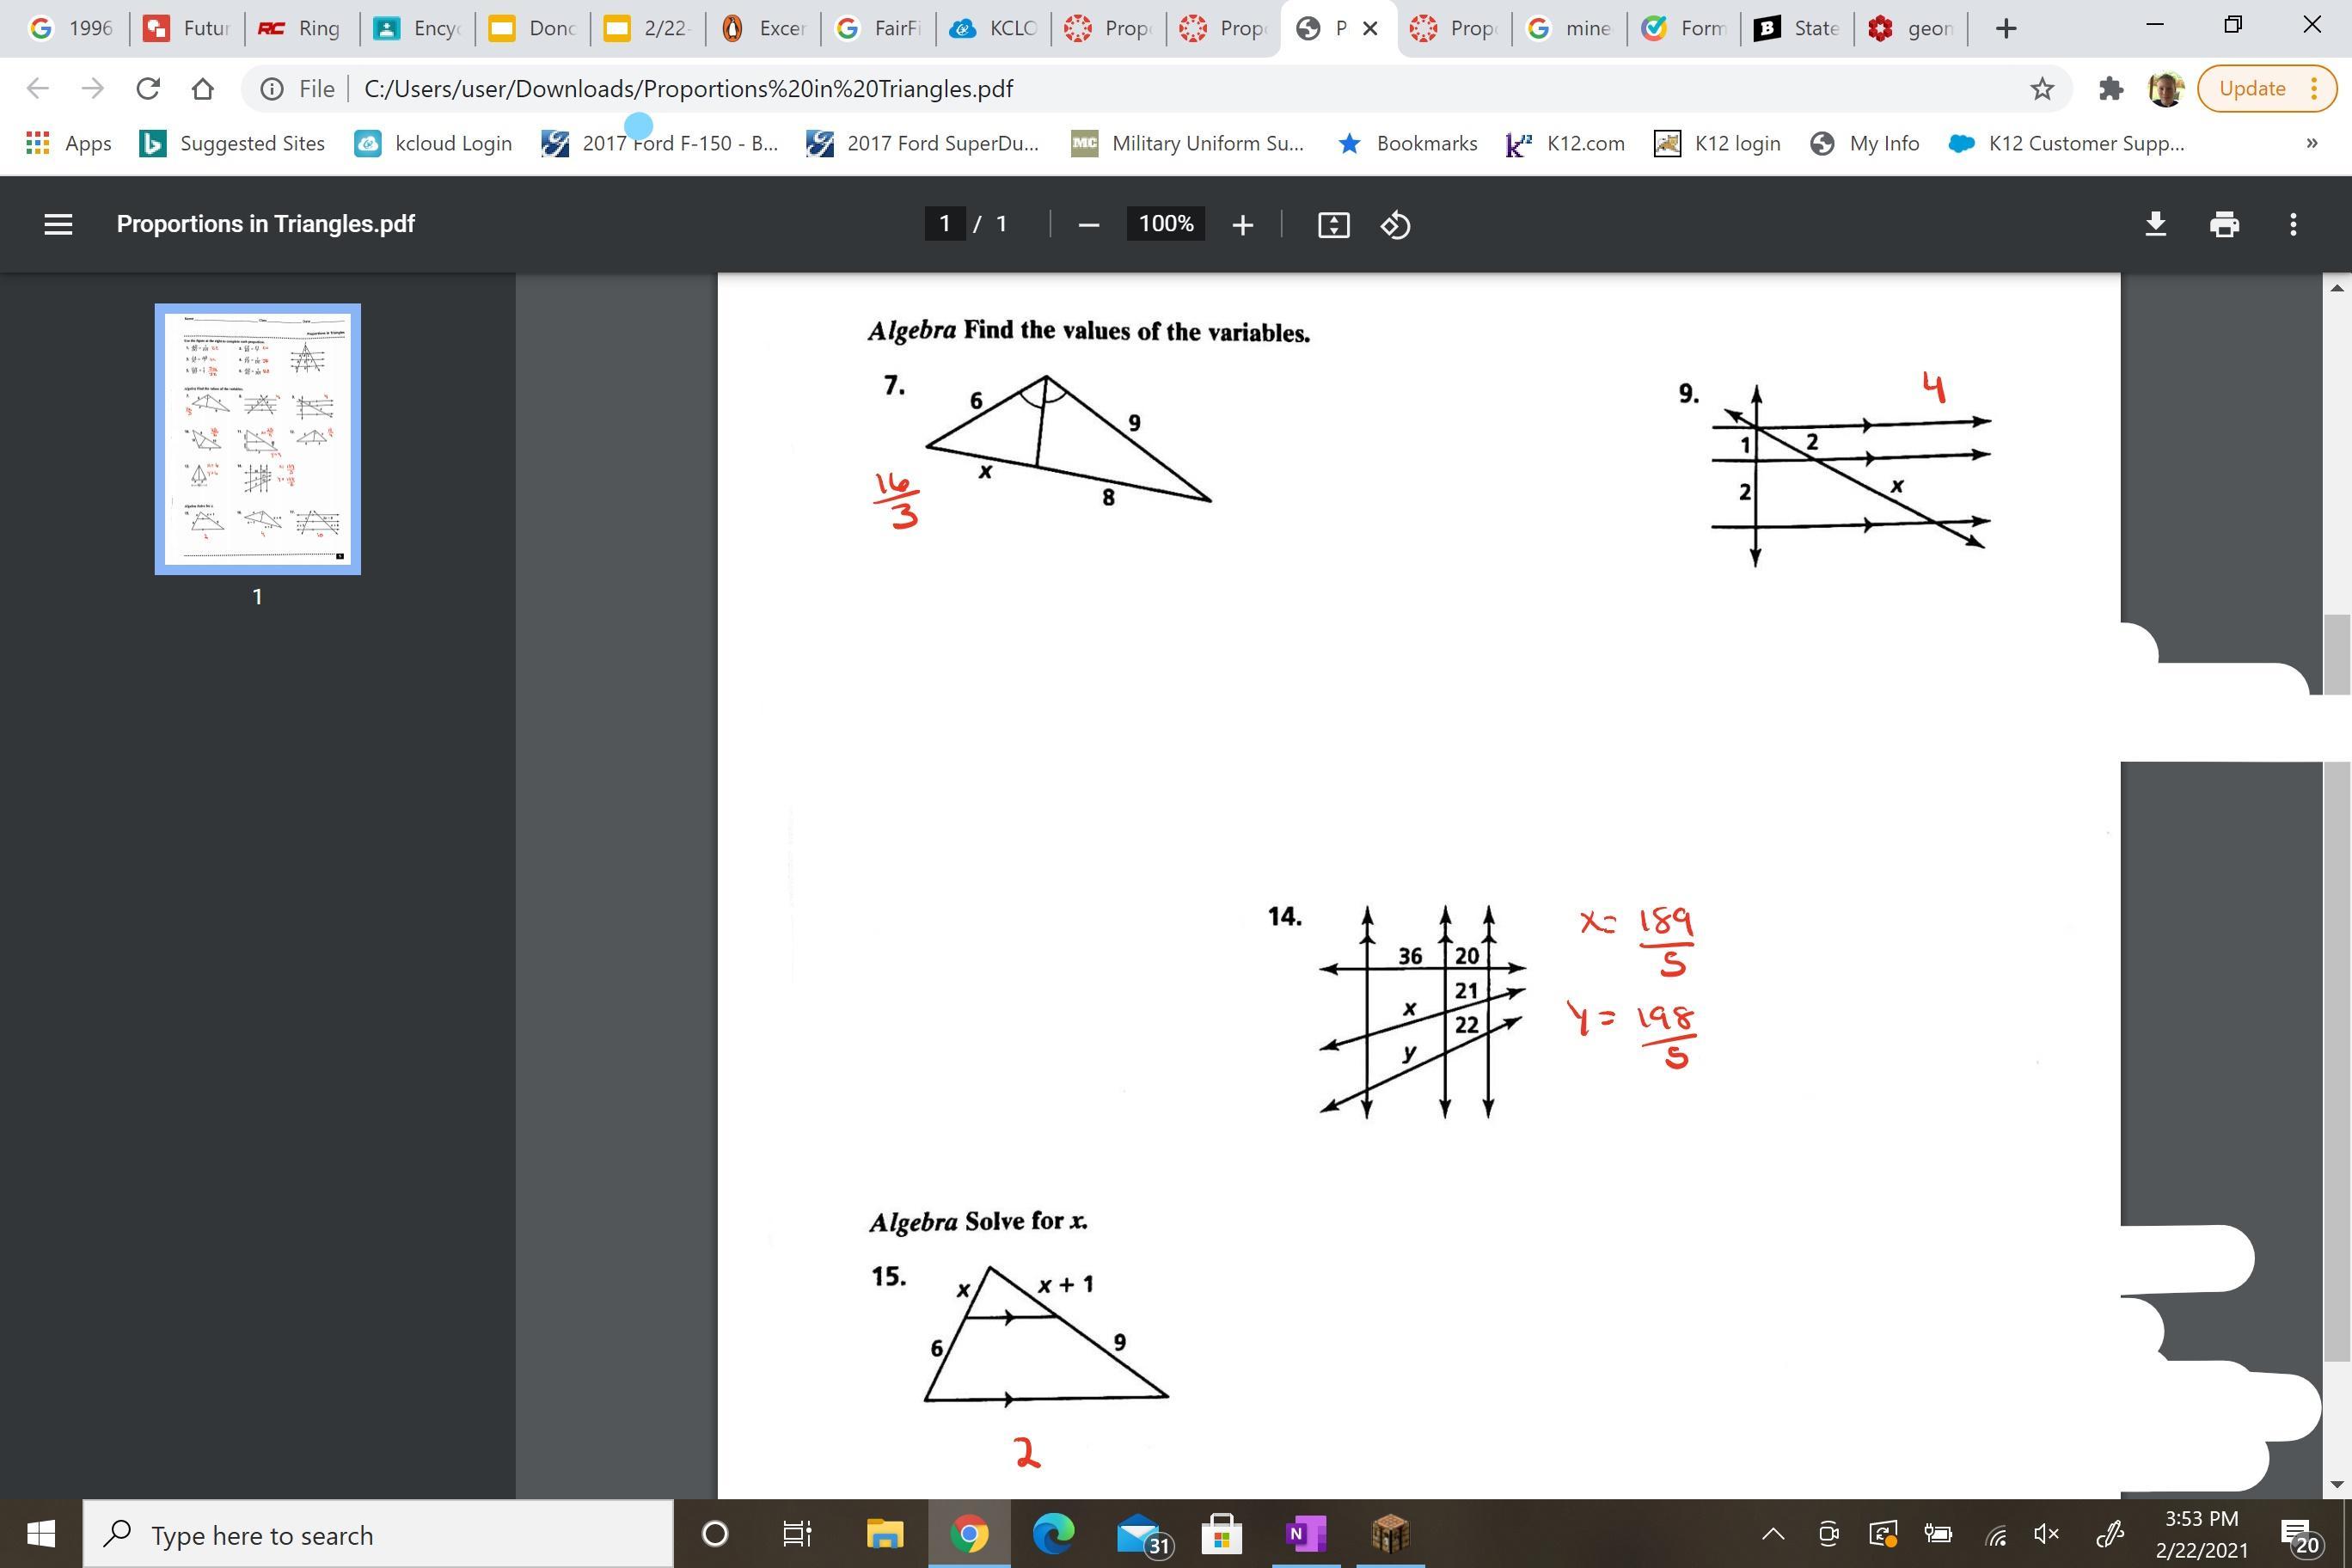Select the page 1 thumbnail
This screenshot has width=2352, height=1568.
pyautogui.click(x=257, y=439)
